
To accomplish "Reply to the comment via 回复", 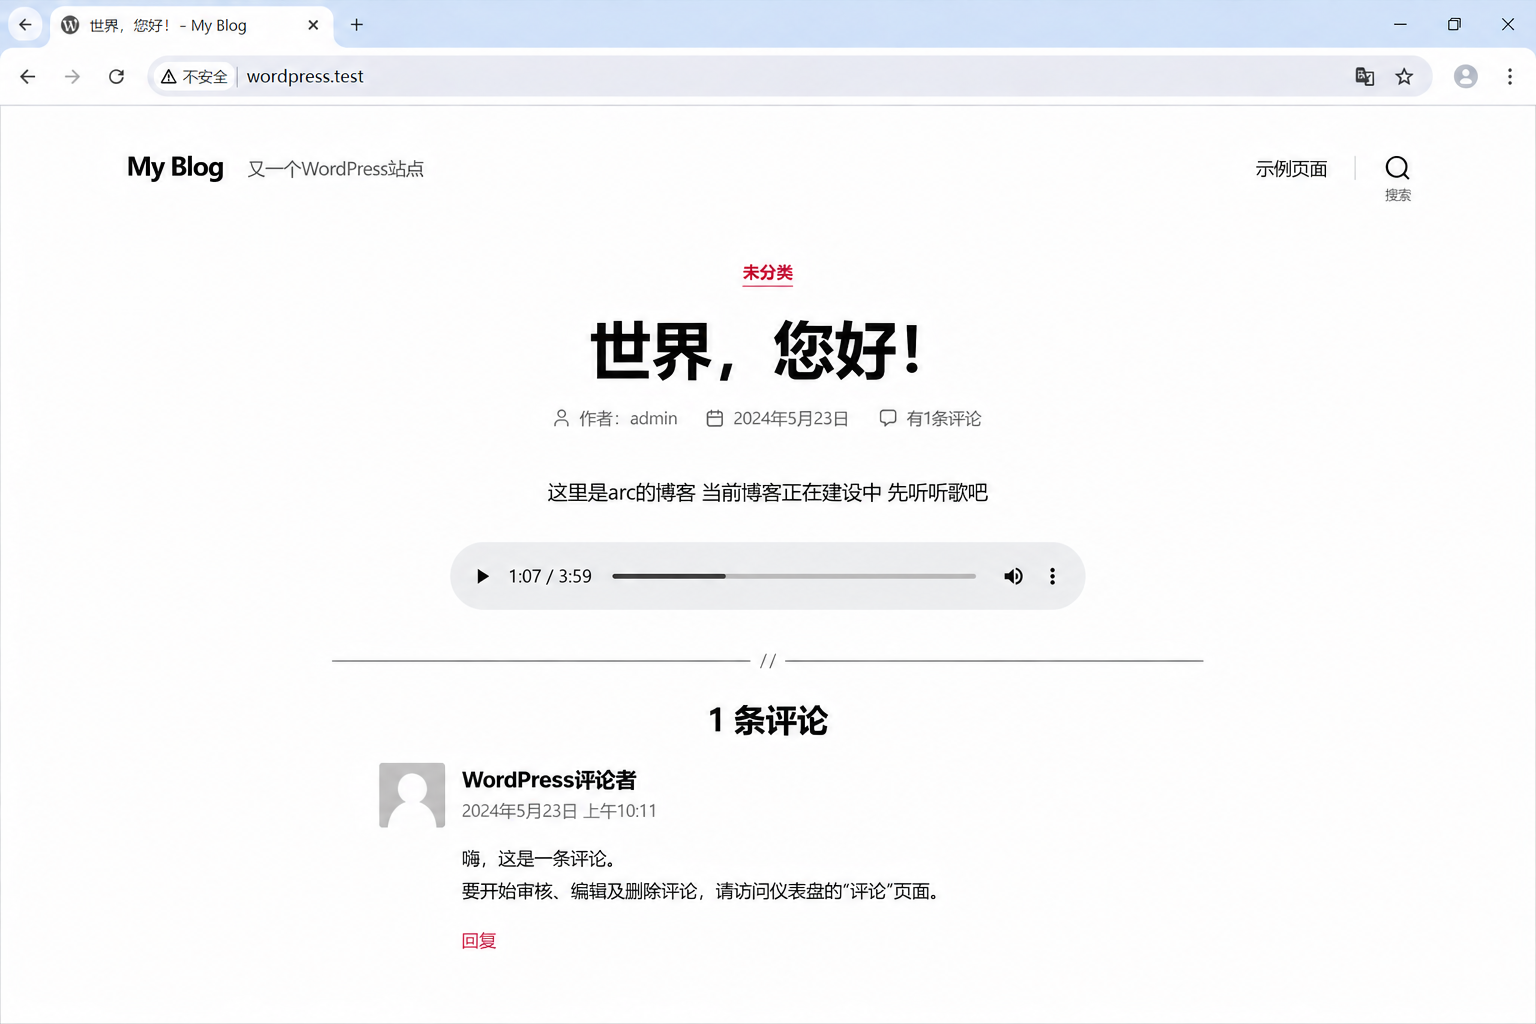I will pos(479,941).
